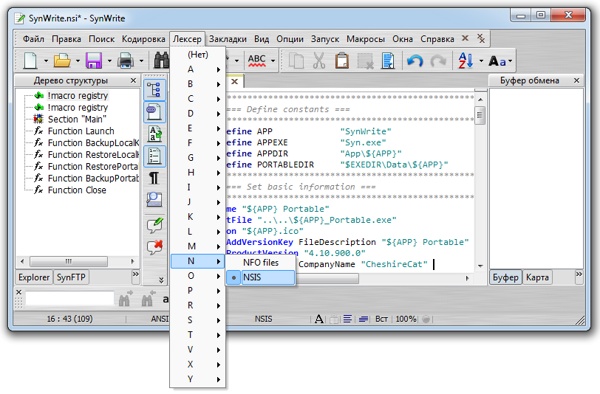The width and height of the screenshot is (600, 394).
Task: Select Function Launch in structure tree
Action: [x=81, y=131]
